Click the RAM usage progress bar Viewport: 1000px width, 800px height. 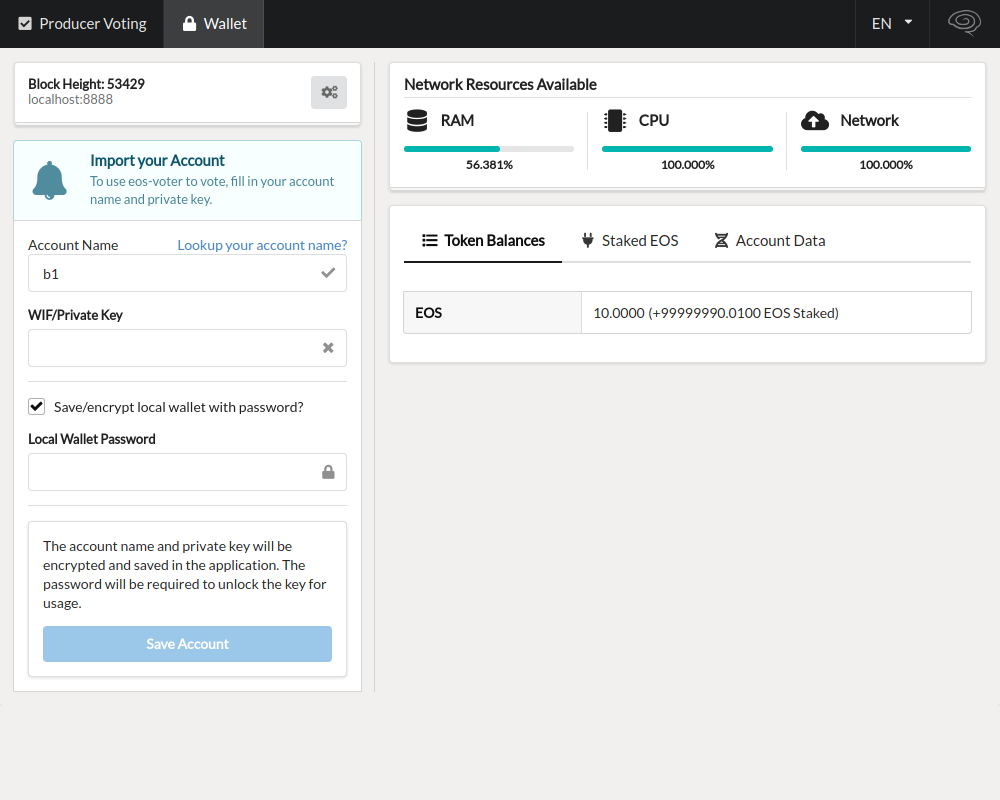click(488, 149)
